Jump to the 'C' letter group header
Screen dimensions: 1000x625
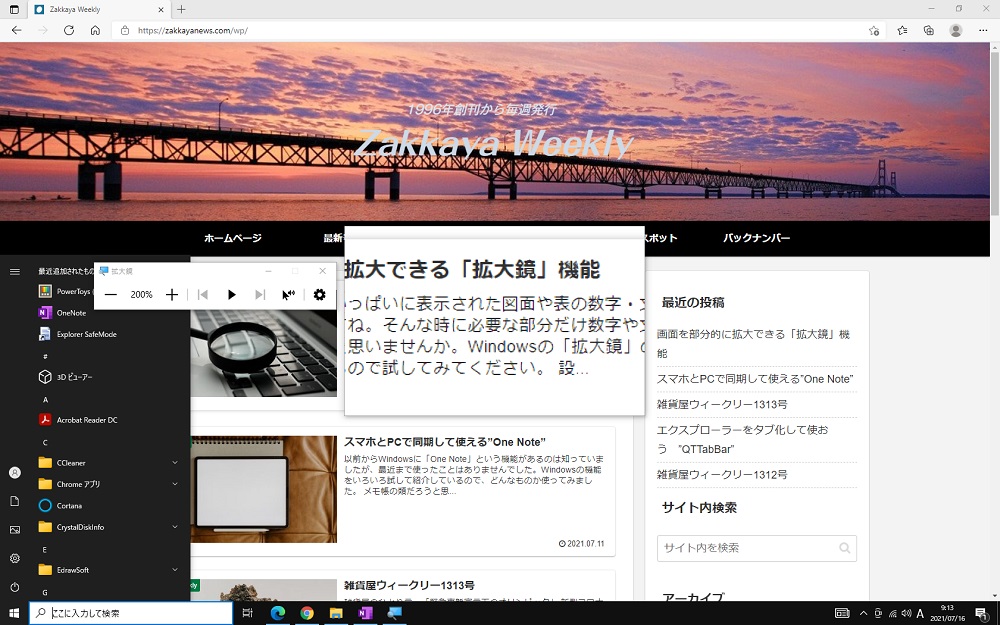tap(45, 443)
